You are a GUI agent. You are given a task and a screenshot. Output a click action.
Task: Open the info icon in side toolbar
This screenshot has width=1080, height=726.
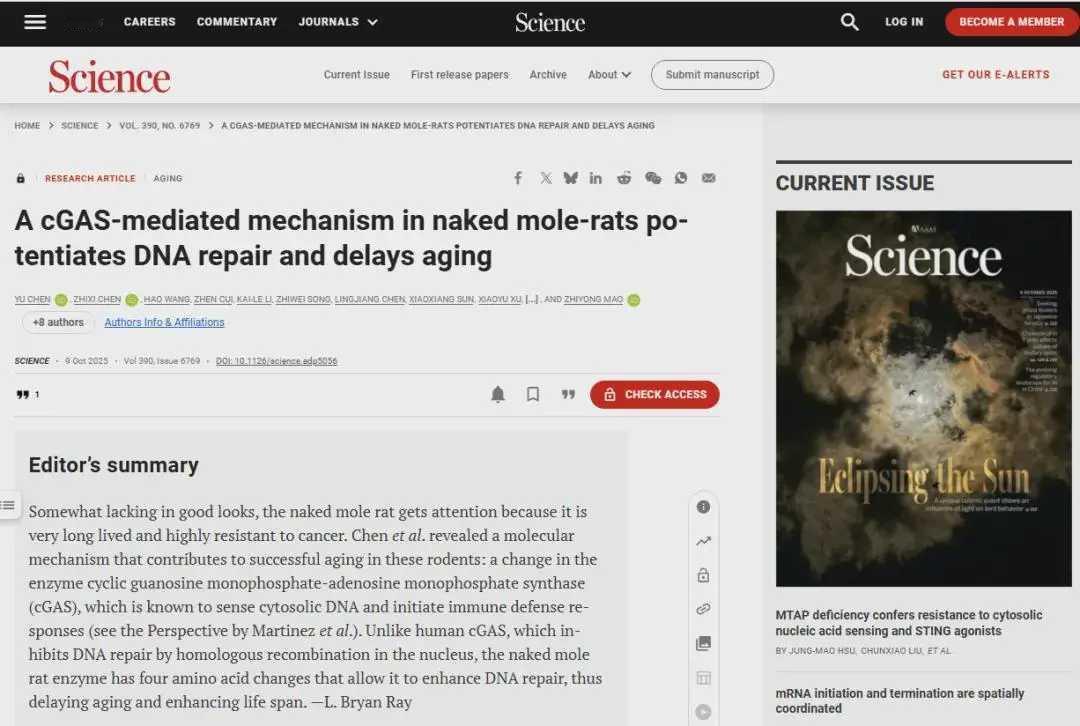pyautogui.click(x=703, y=507)
